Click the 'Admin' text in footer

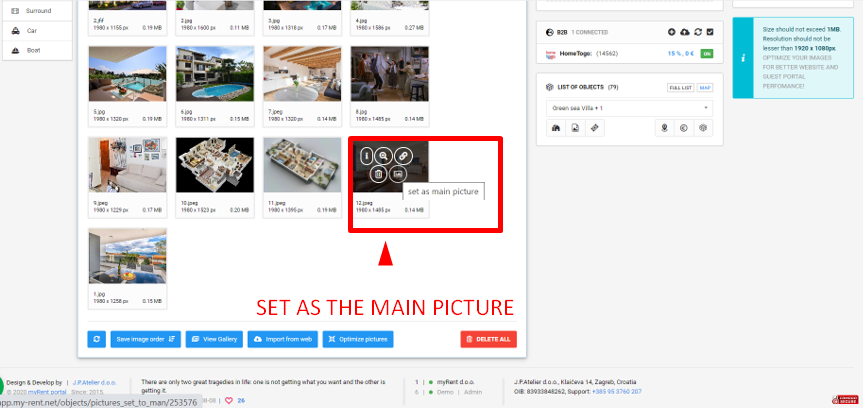click(473, 392)
